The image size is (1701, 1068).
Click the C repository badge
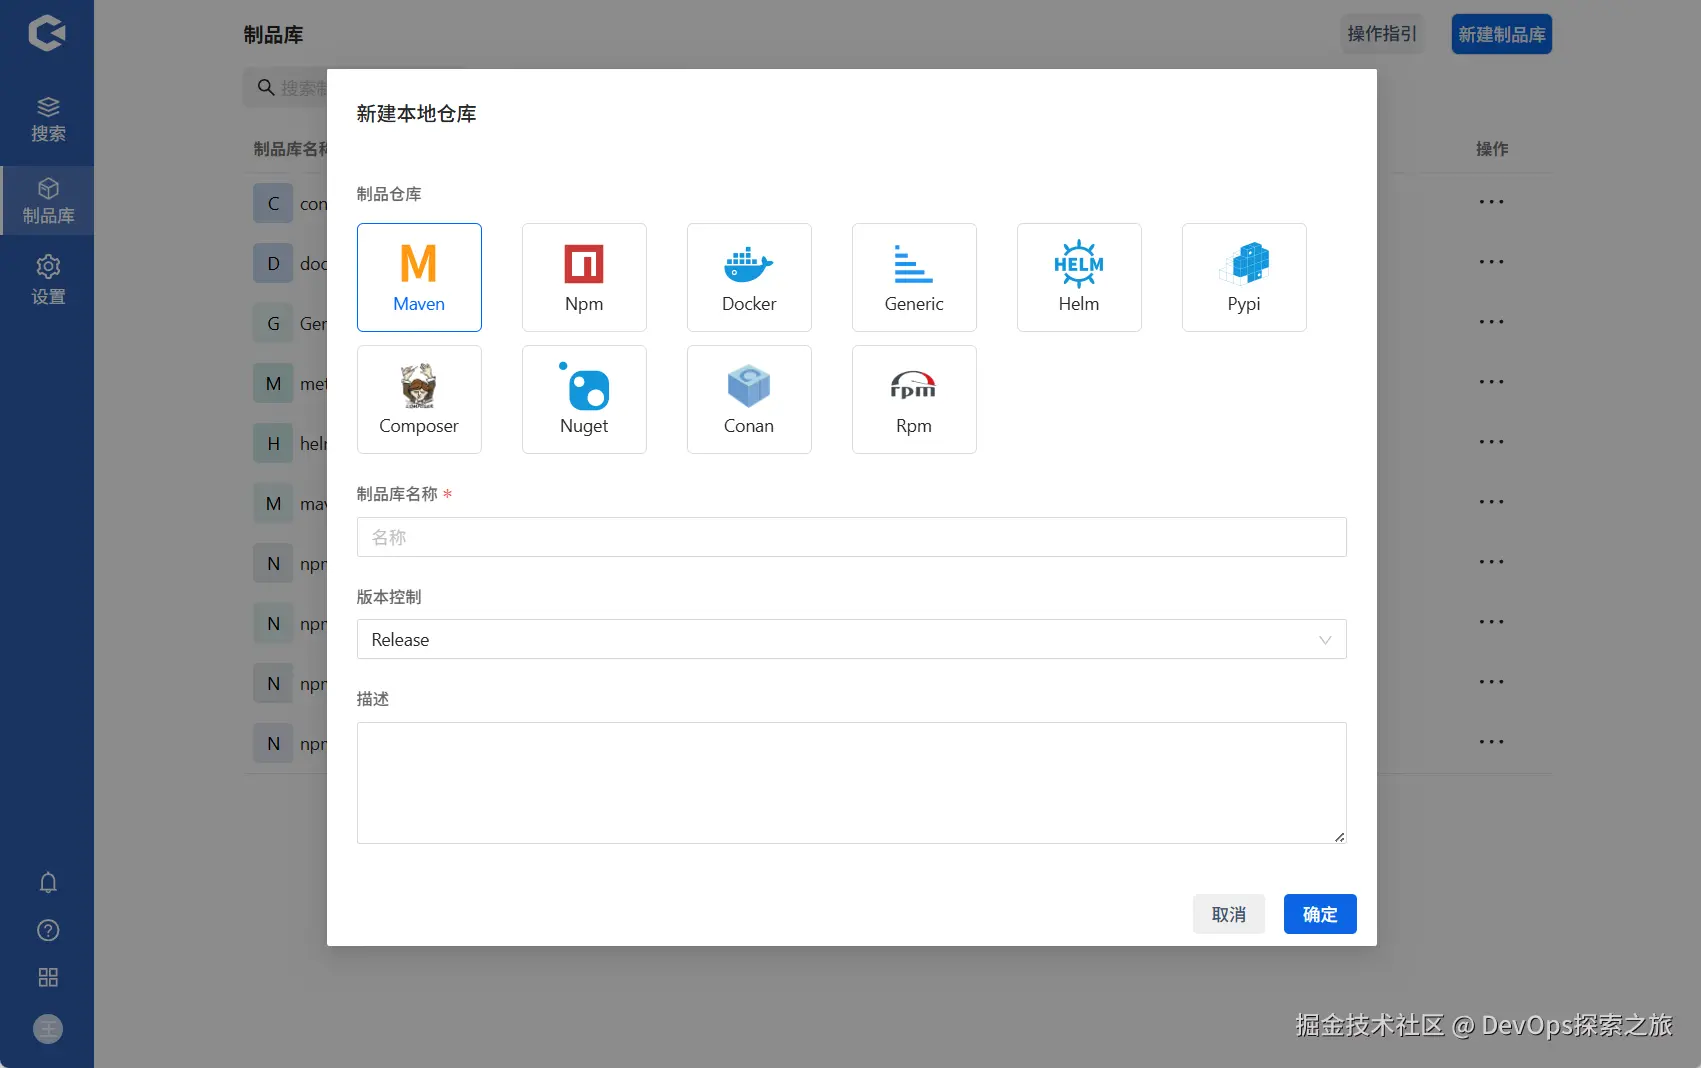tap(273, 203)
